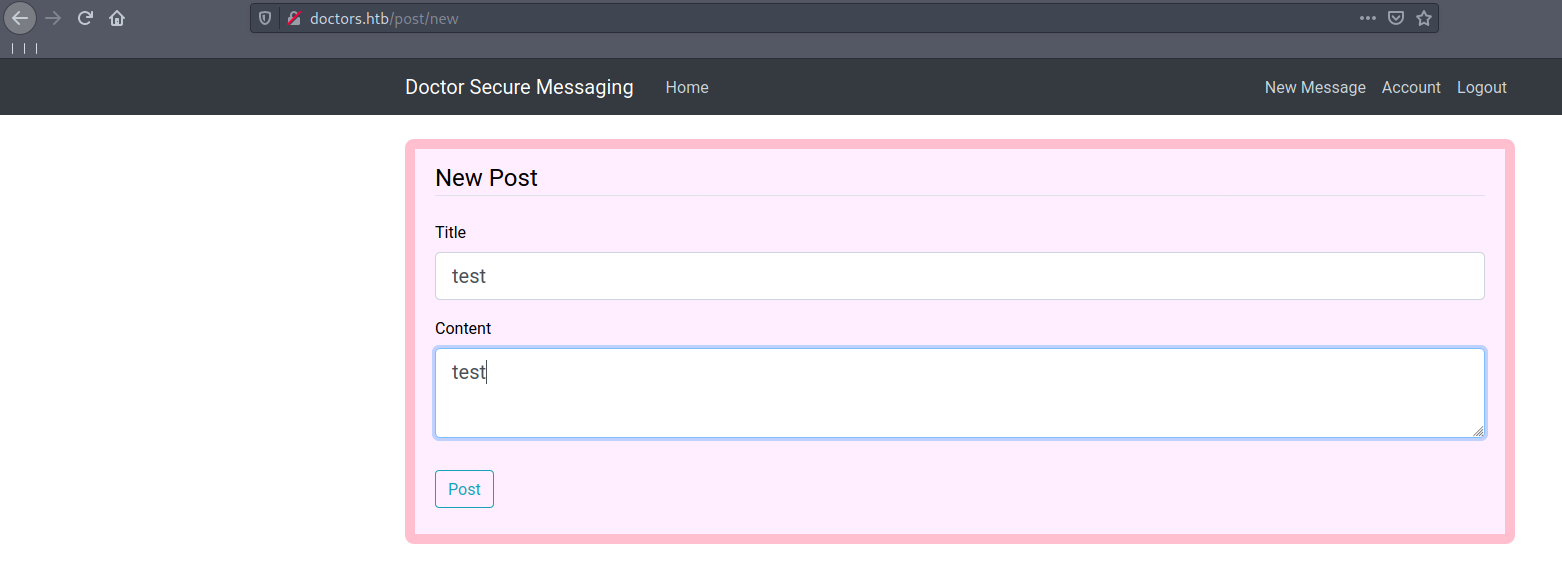Go back using the browser back arrow
This screenshot has height=587, width=1562.
(x=20, y=18)
